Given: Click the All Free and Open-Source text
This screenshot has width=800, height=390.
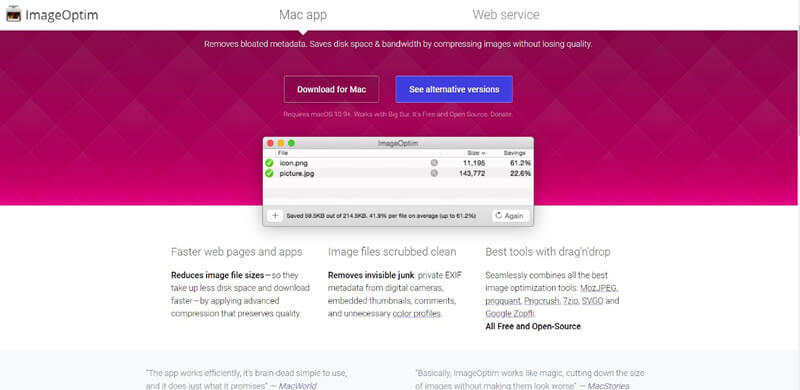Looking at the screenshot, I should click(533, 326).
